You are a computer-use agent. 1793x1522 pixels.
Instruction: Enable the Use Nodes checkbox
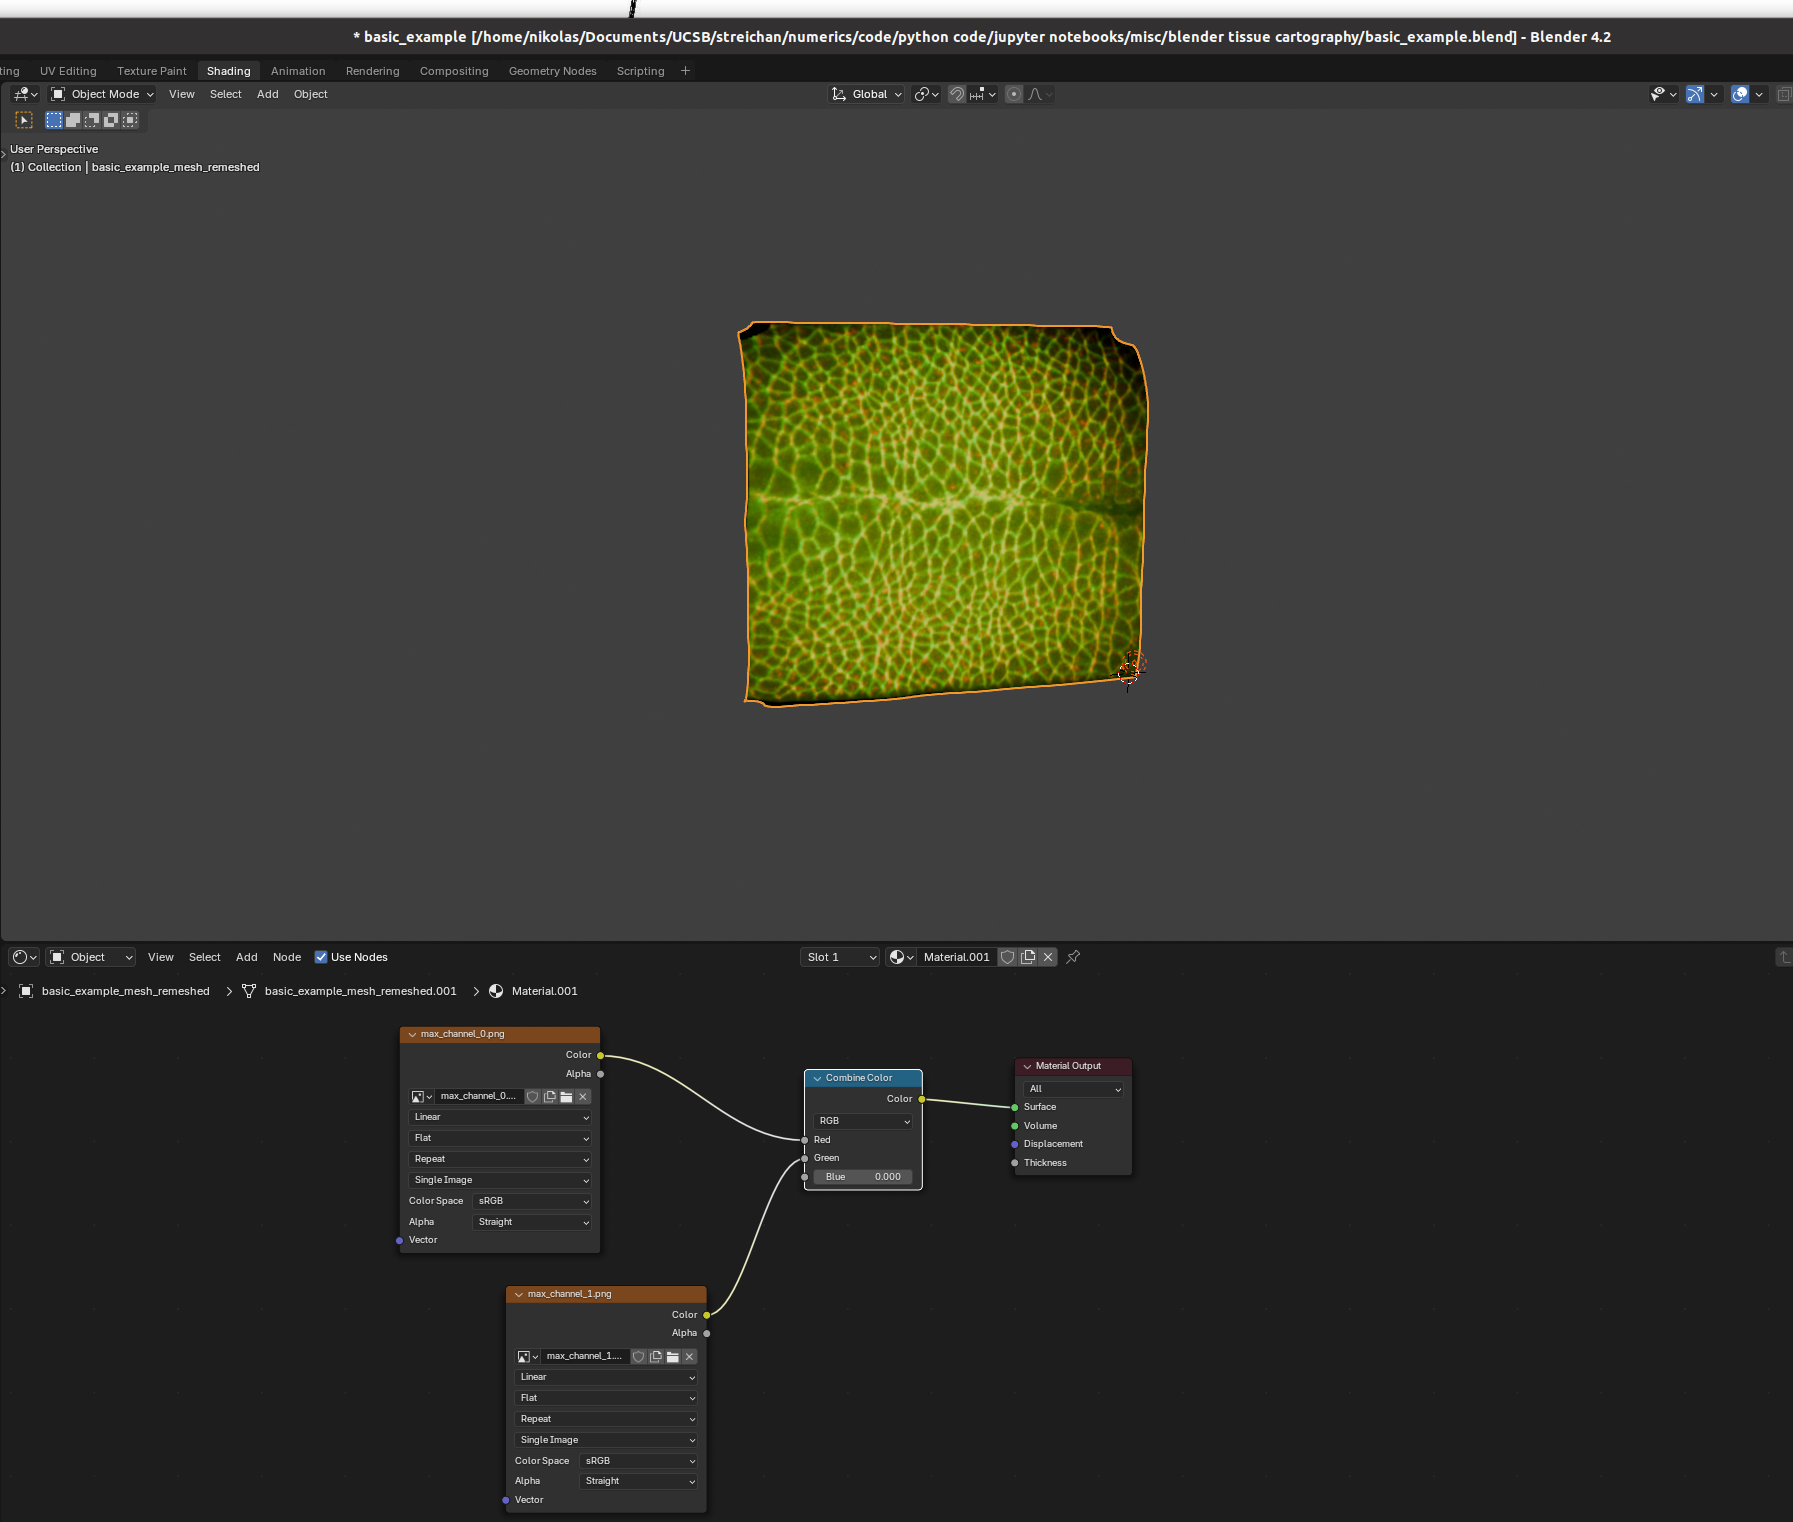coord(321,957)
